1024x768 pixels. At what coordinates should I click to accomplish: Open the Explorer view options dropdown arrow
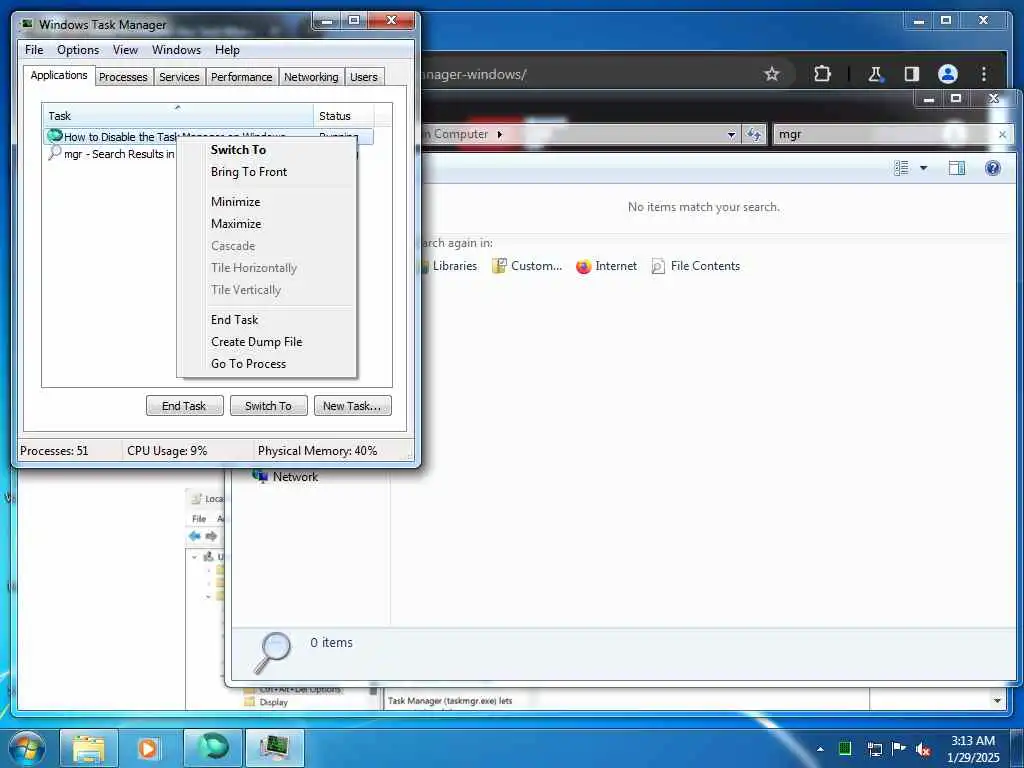click(923, 168)
